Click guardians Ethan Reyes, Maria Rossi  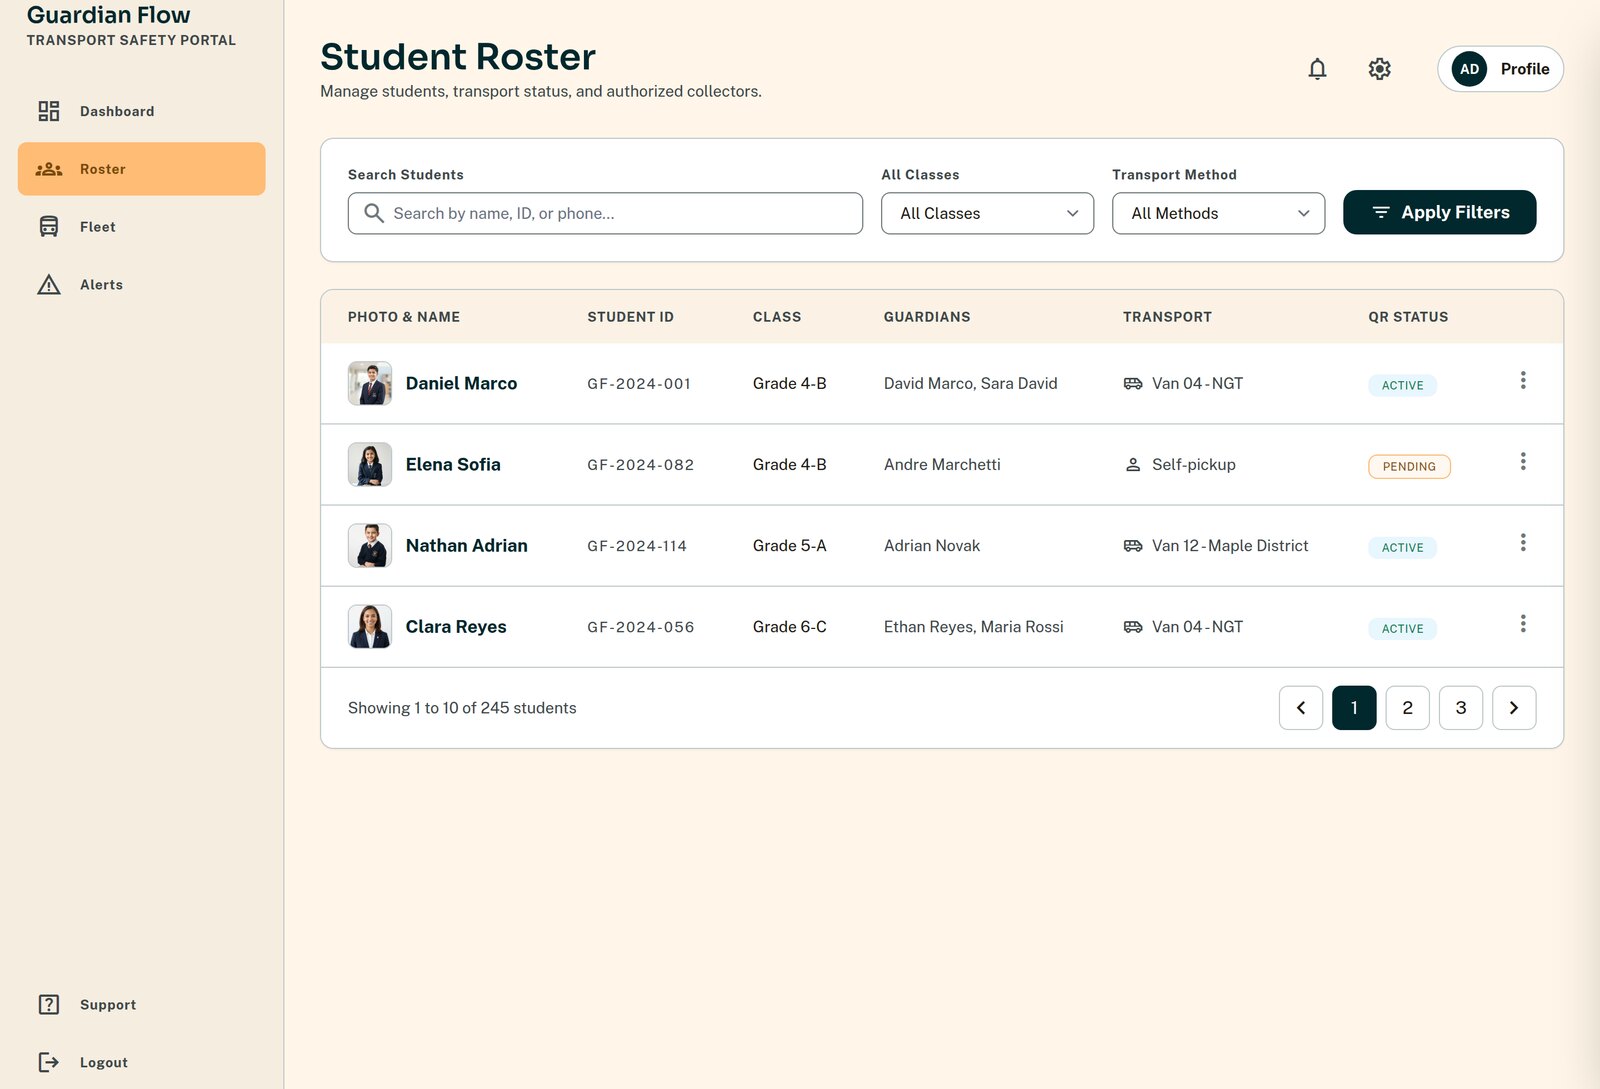pyautogui.click(x=973, y=626)
